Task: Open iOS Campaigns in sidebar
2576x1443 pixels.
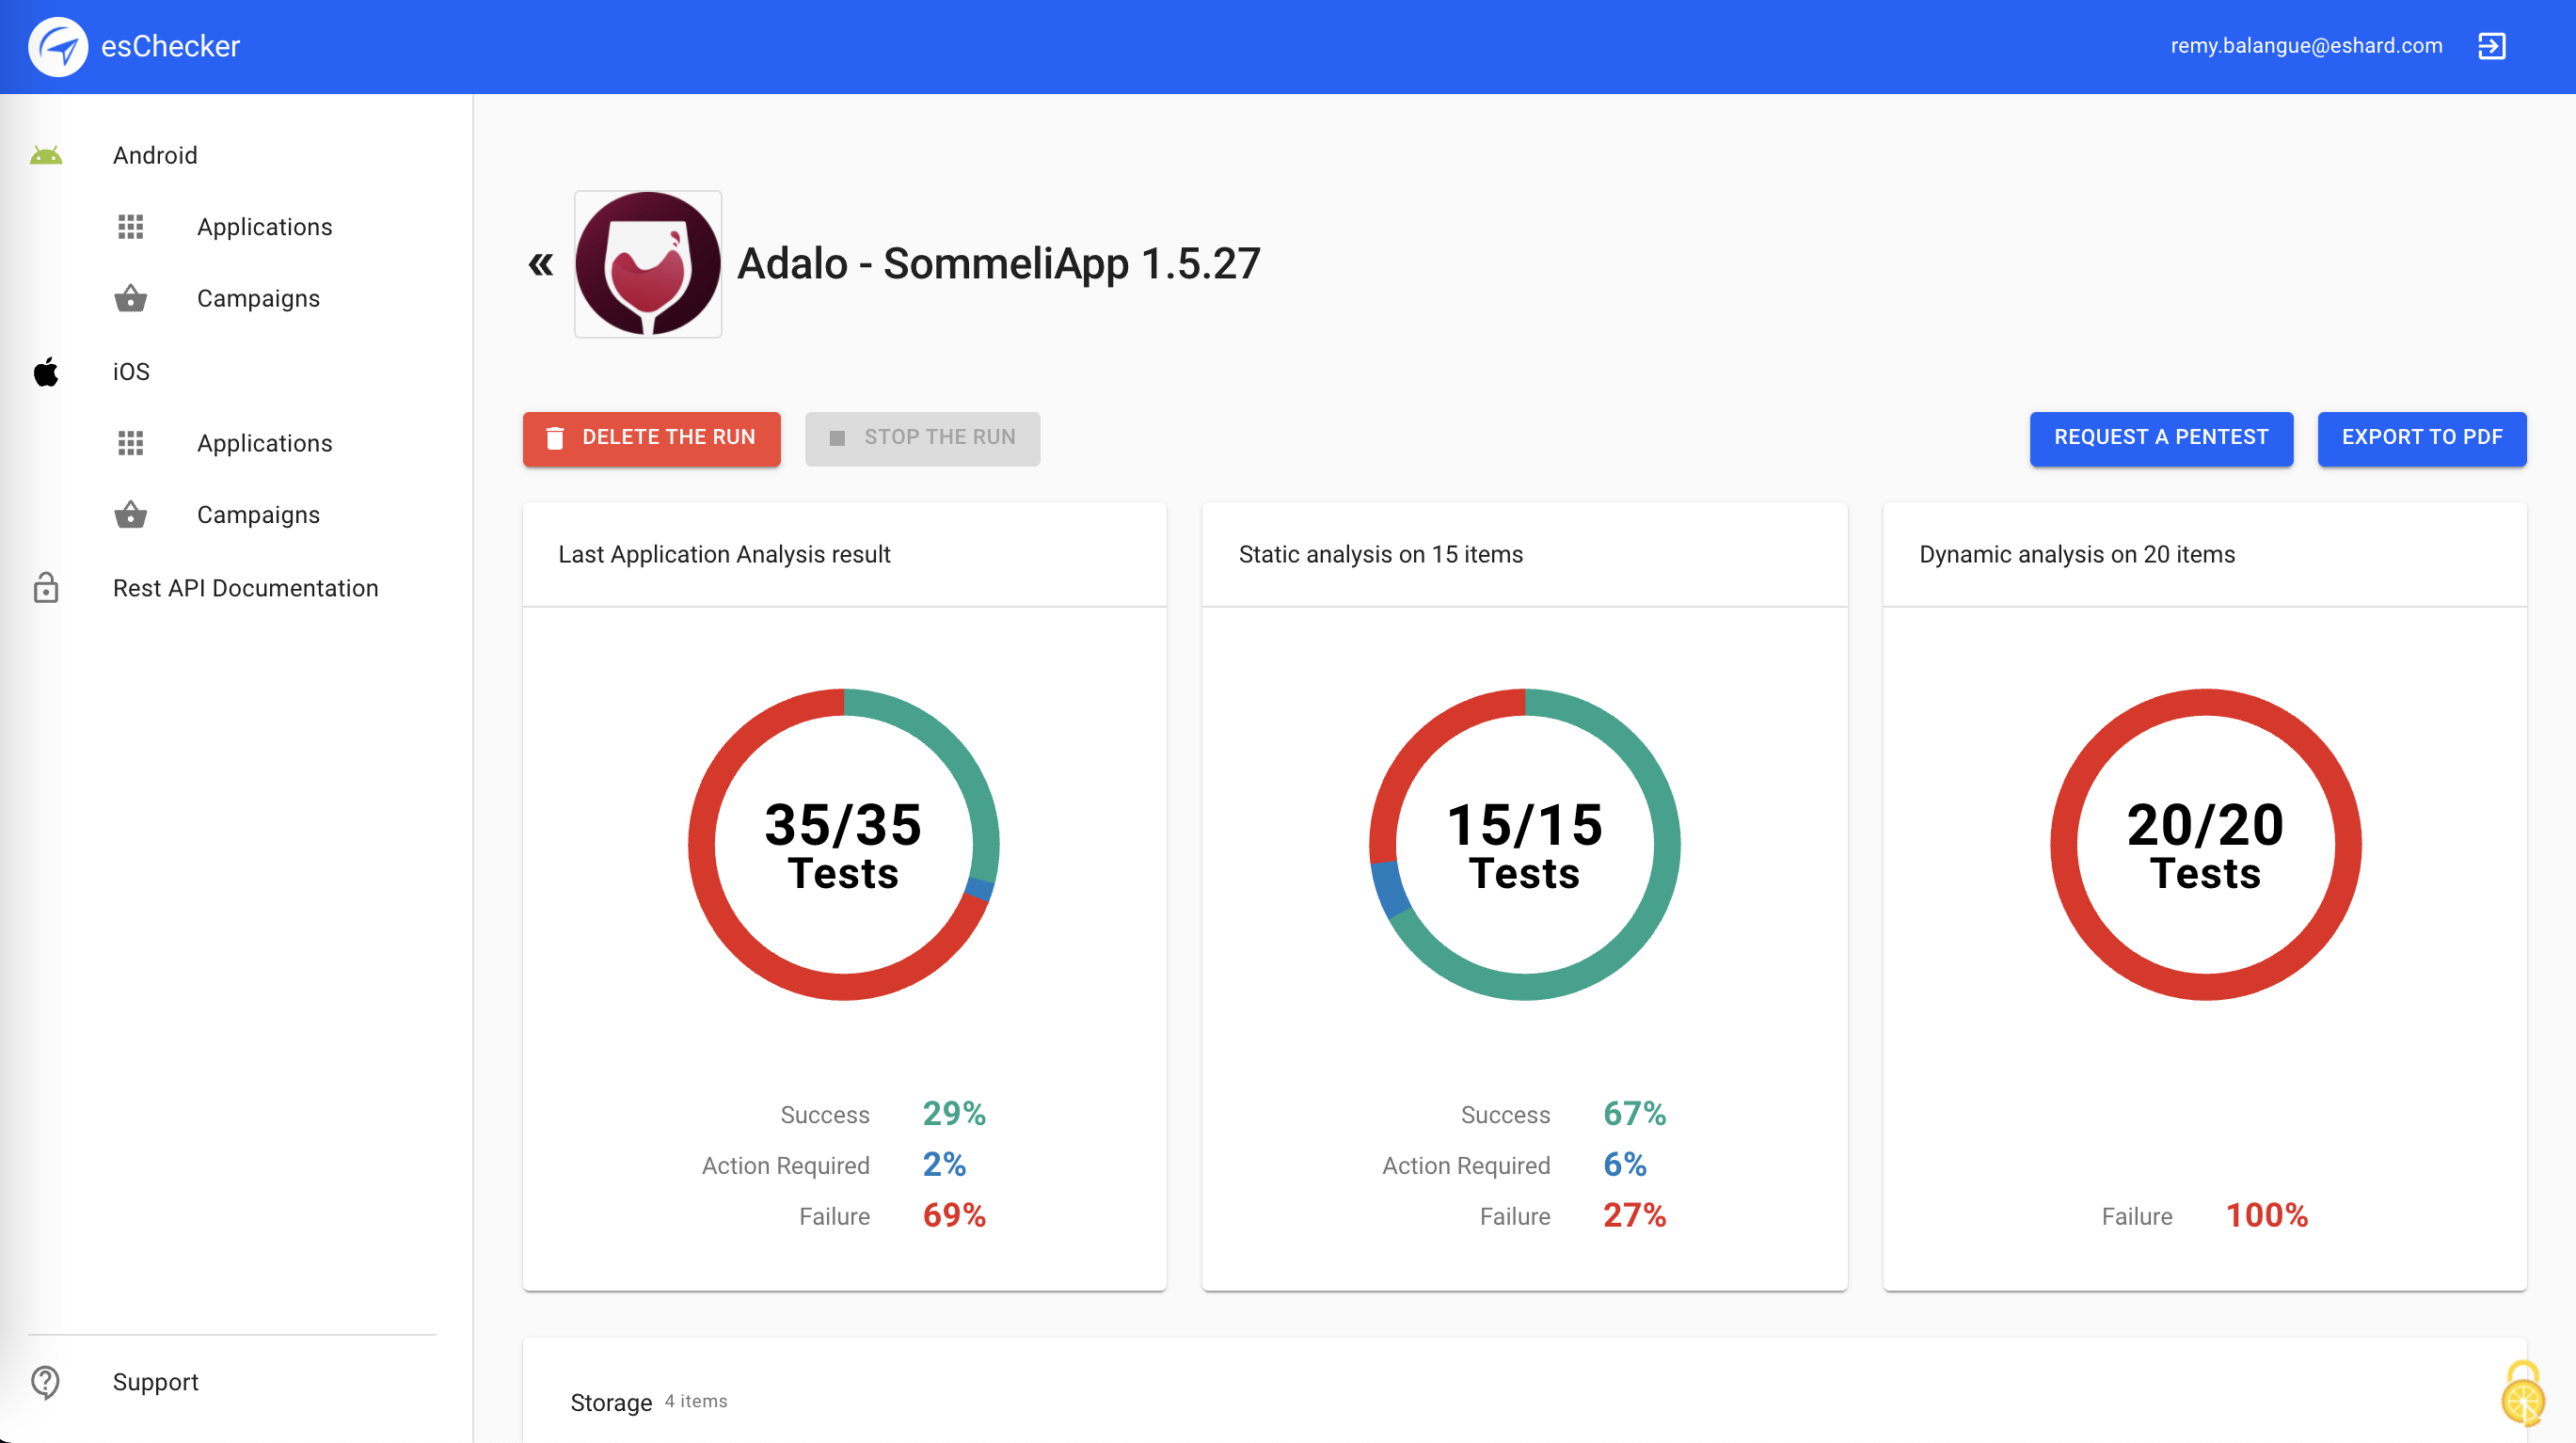Action: 258,515
